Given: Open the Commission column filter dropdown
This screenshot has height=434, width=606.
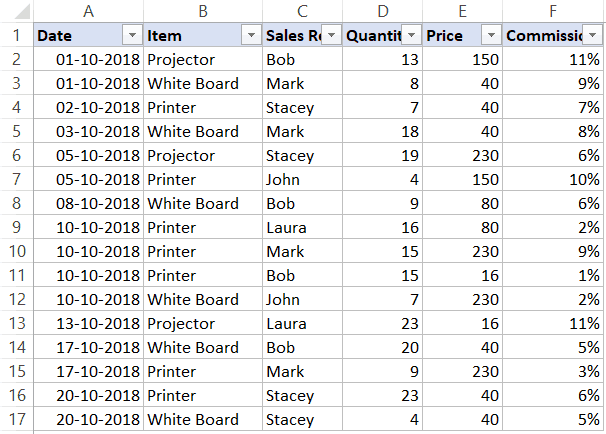Looking at the screenshot, I should [x=592, y=35].
